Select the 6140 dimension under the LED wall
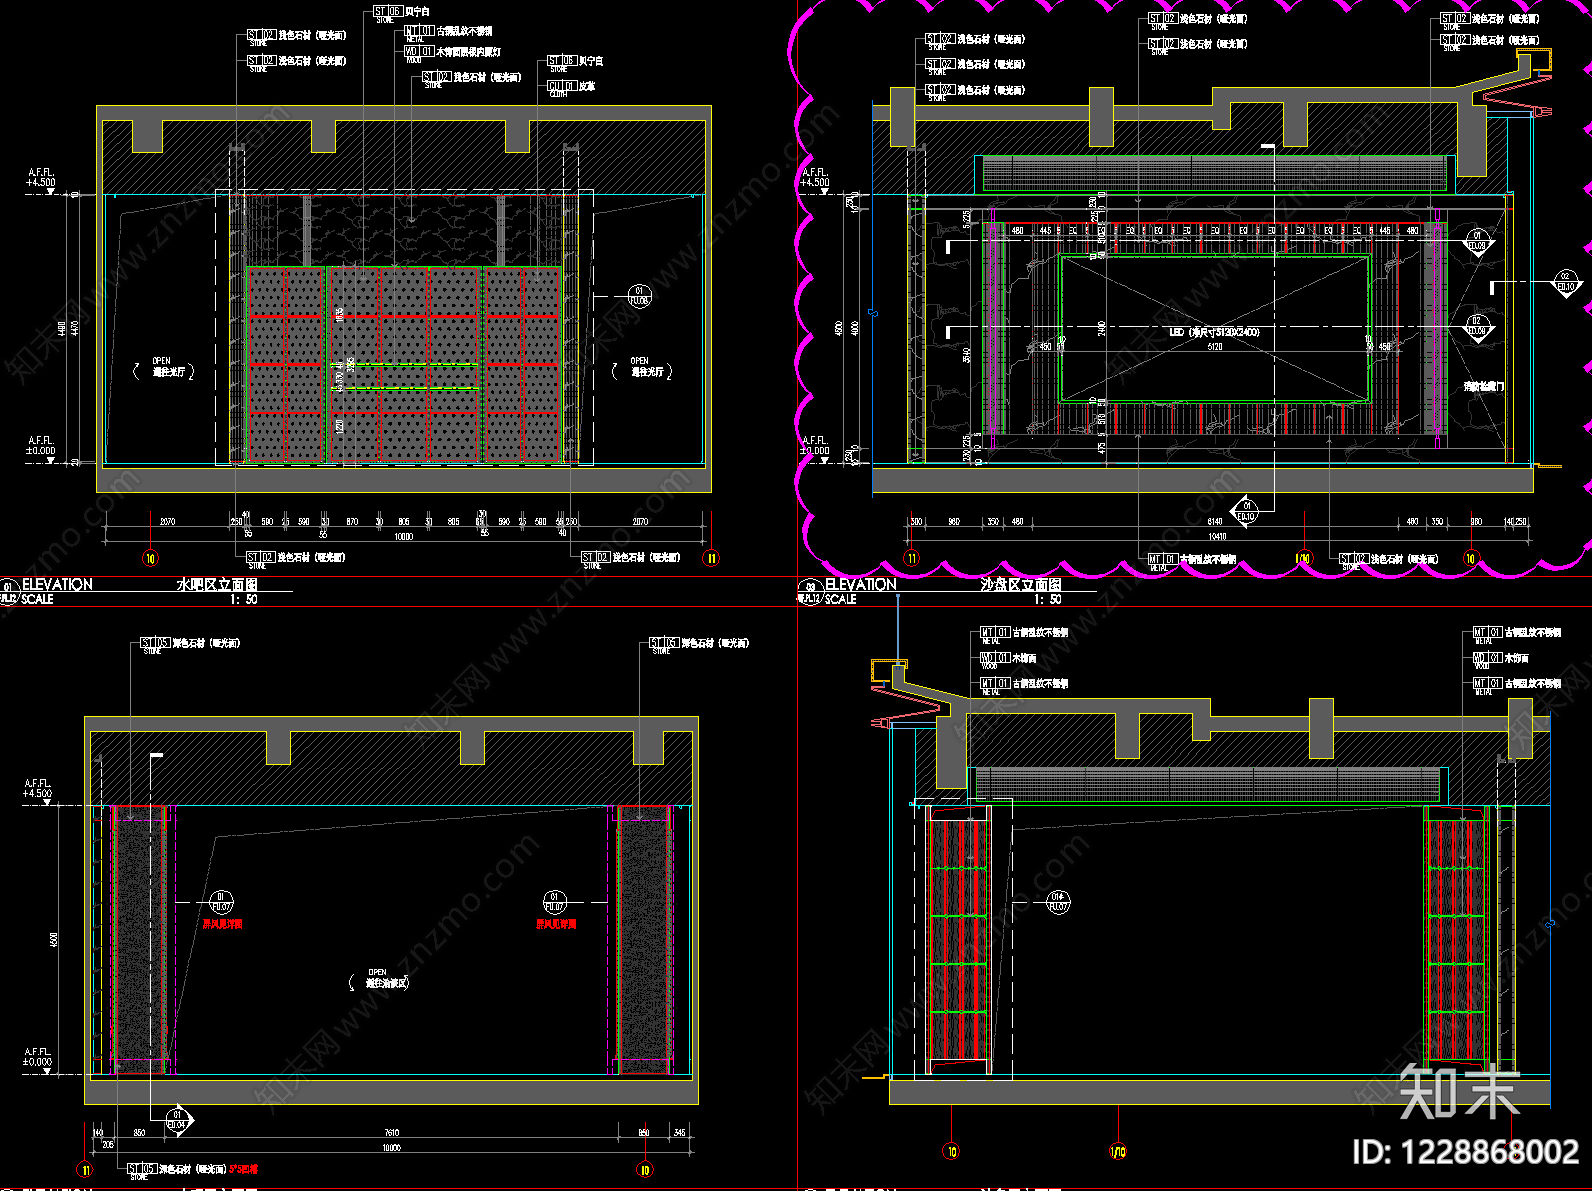This screenshot has height=1191, width=1592. click(x=1215, y=522)
